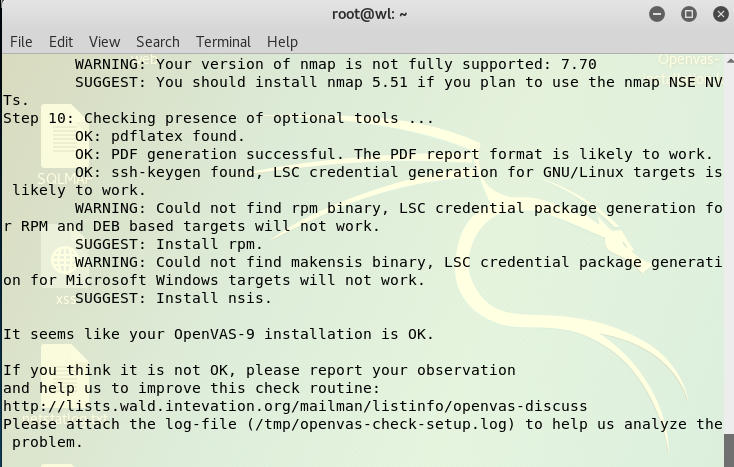
Task: Open the Terminal menu
Action: click(x=223, y=41)
